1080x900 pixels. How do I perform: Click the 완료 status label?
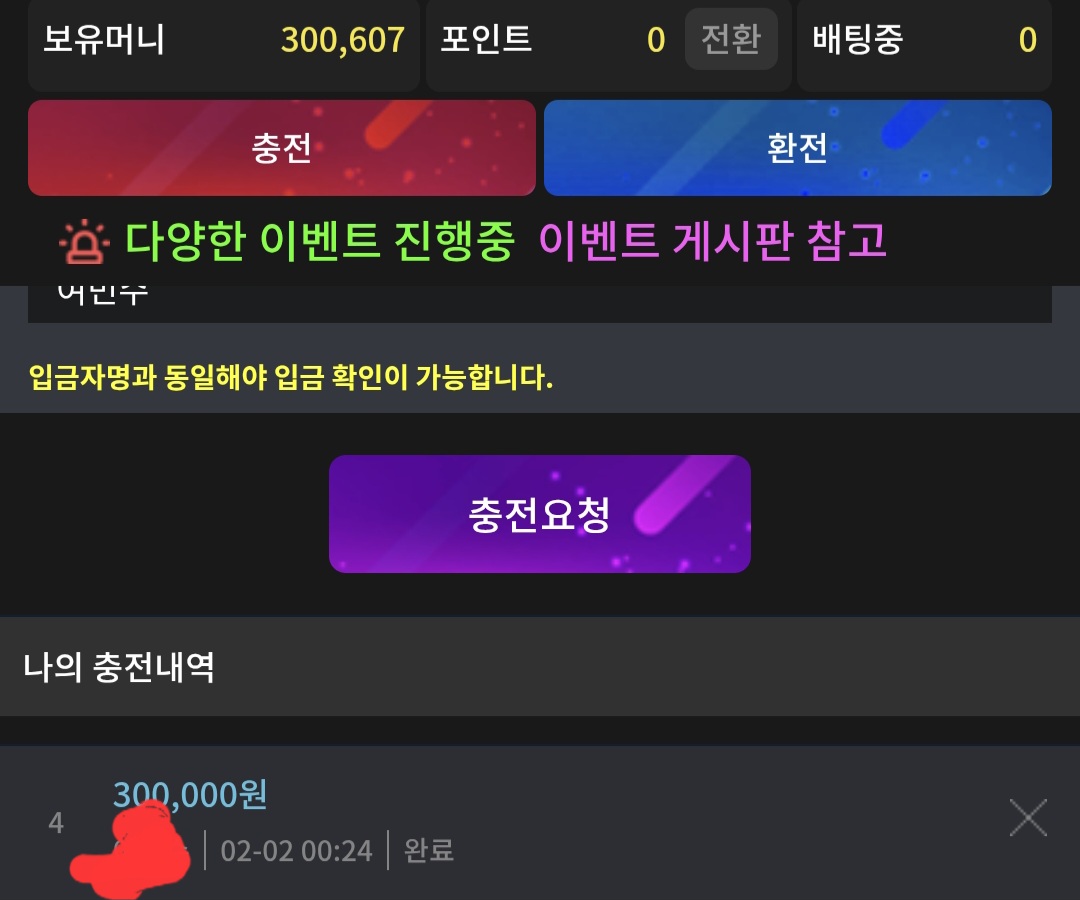tap(428, 850)
